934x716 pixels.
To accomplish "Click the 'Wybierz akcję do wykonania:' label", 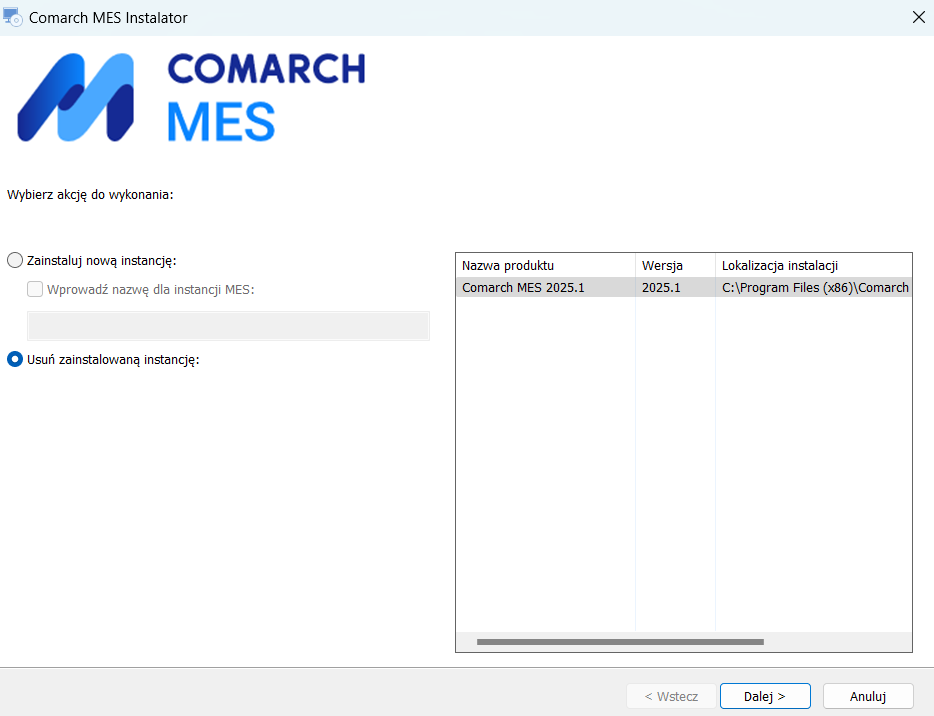I will click(91, 194).
